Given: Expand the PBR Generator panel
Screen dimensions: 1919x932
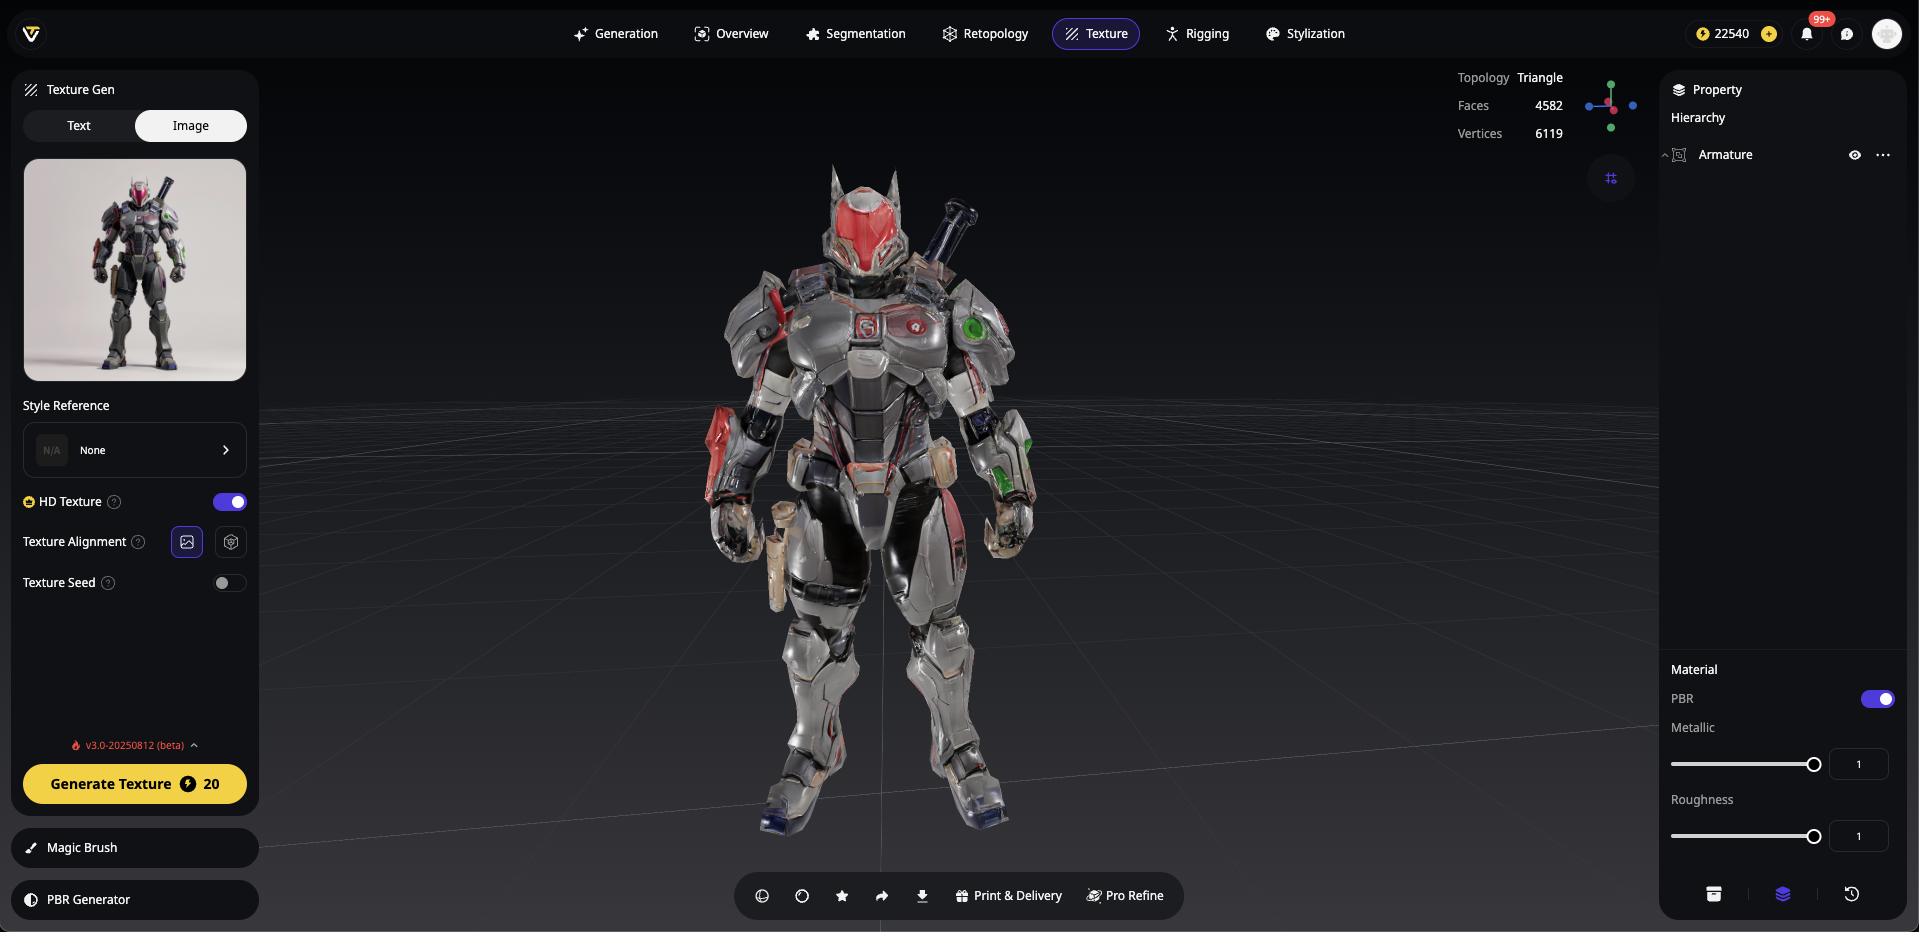Looking at the screenshot, I should click(135, 900).
